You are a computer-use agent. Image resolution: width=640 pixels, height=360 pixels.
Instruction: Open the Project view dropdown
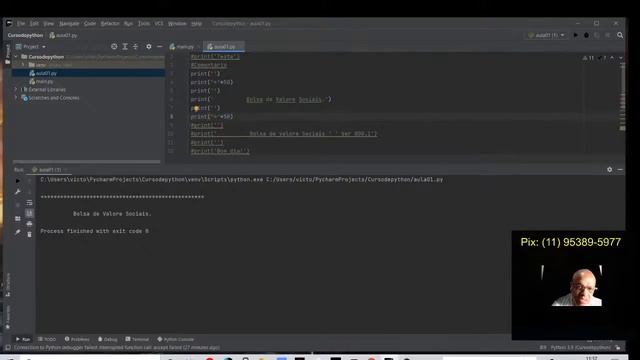point(31,47)
